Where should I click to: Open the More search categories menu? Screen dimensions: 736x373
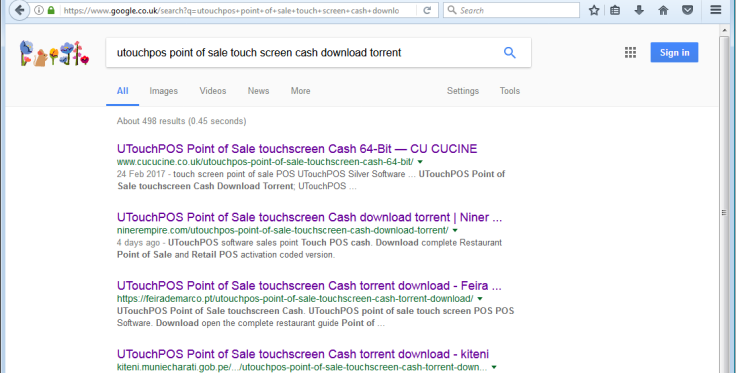pos(300,91)
